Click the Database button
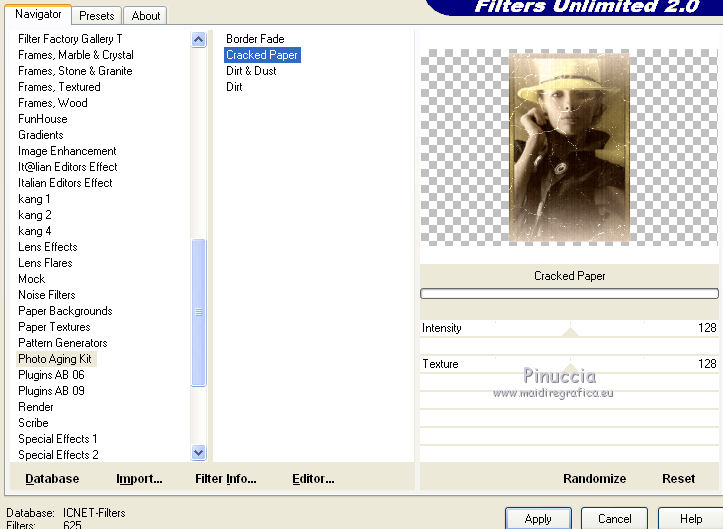This screenshot has width=723, height=529. click(52, 479)
